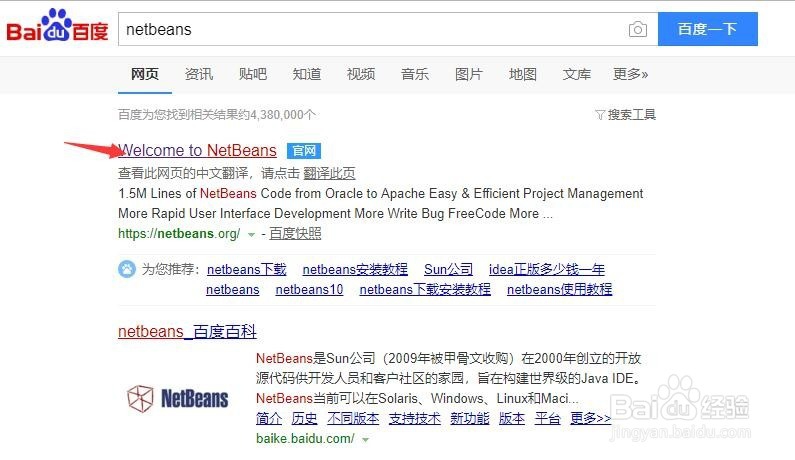795x460 pixels.
Task: Open the 简介 section link
Action: [x=269, y=418]
